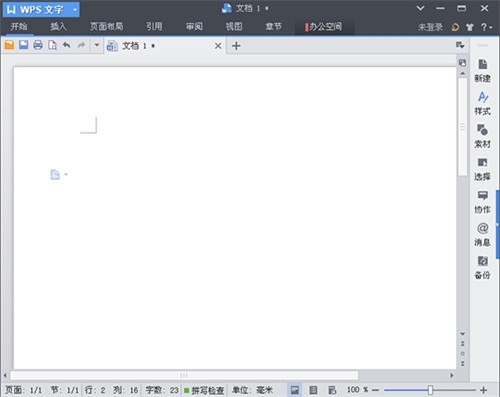
Task: Click the 未登录 login link
Action: tap(430, 27)
